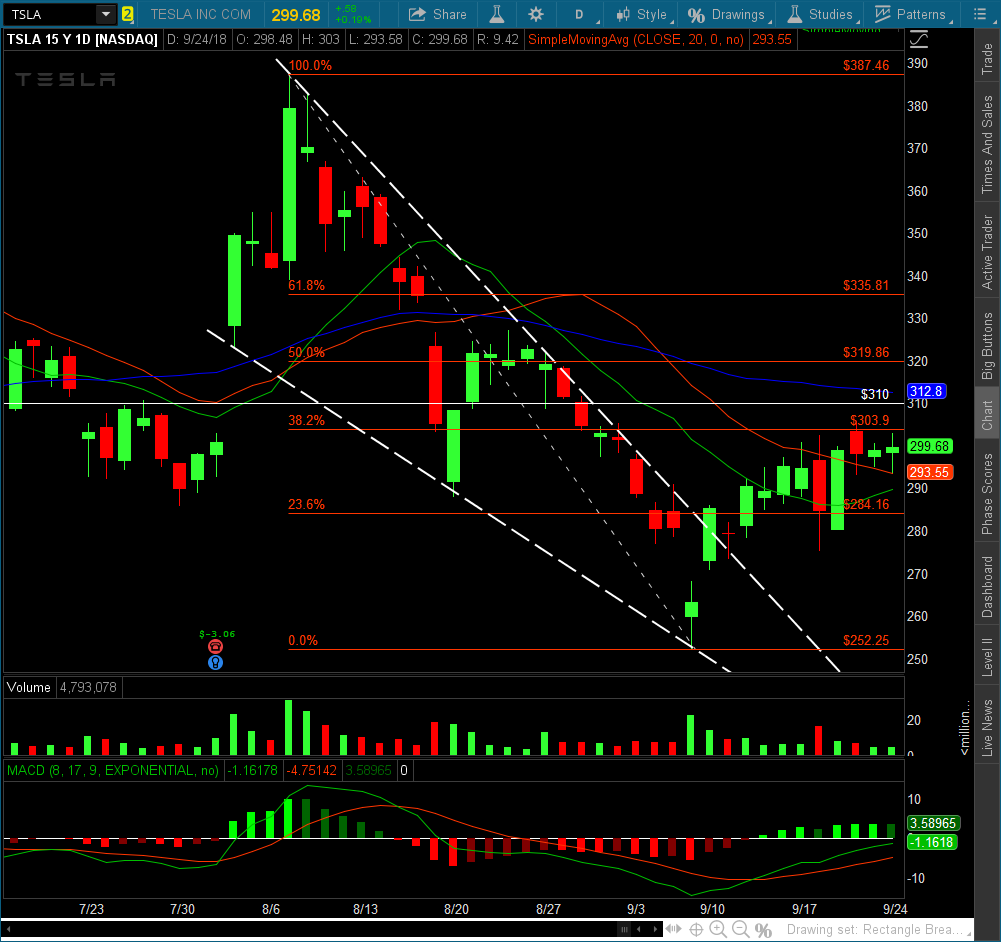Click the TSLA 15 Y 1D [NASDAQ] chart title
1001x942 pixels.
pos(82,40)
